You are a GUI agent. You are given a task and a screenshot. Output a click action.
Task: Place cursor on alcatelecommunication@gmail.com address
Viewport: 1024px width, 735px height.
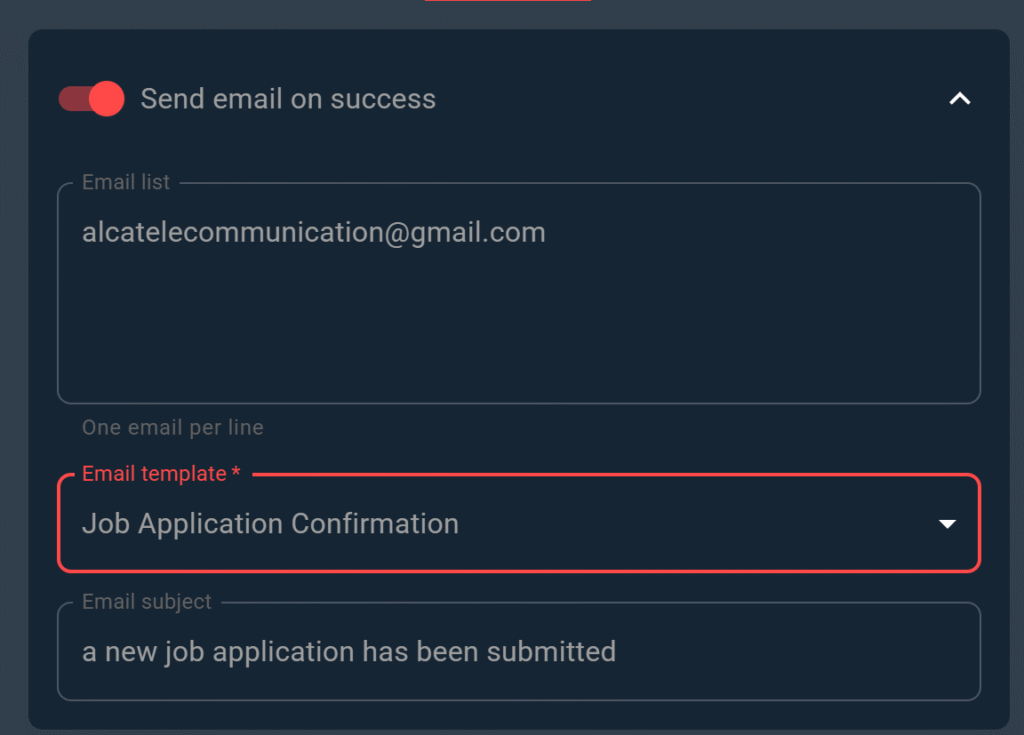pos(313,233)
